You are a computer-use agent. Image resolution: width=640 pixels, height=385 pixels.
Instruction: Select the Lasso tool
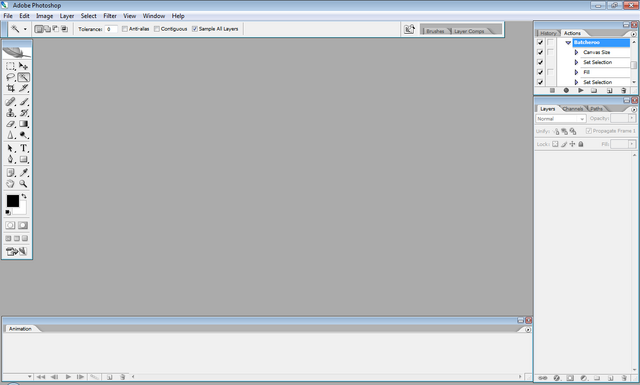click(10, 77)
